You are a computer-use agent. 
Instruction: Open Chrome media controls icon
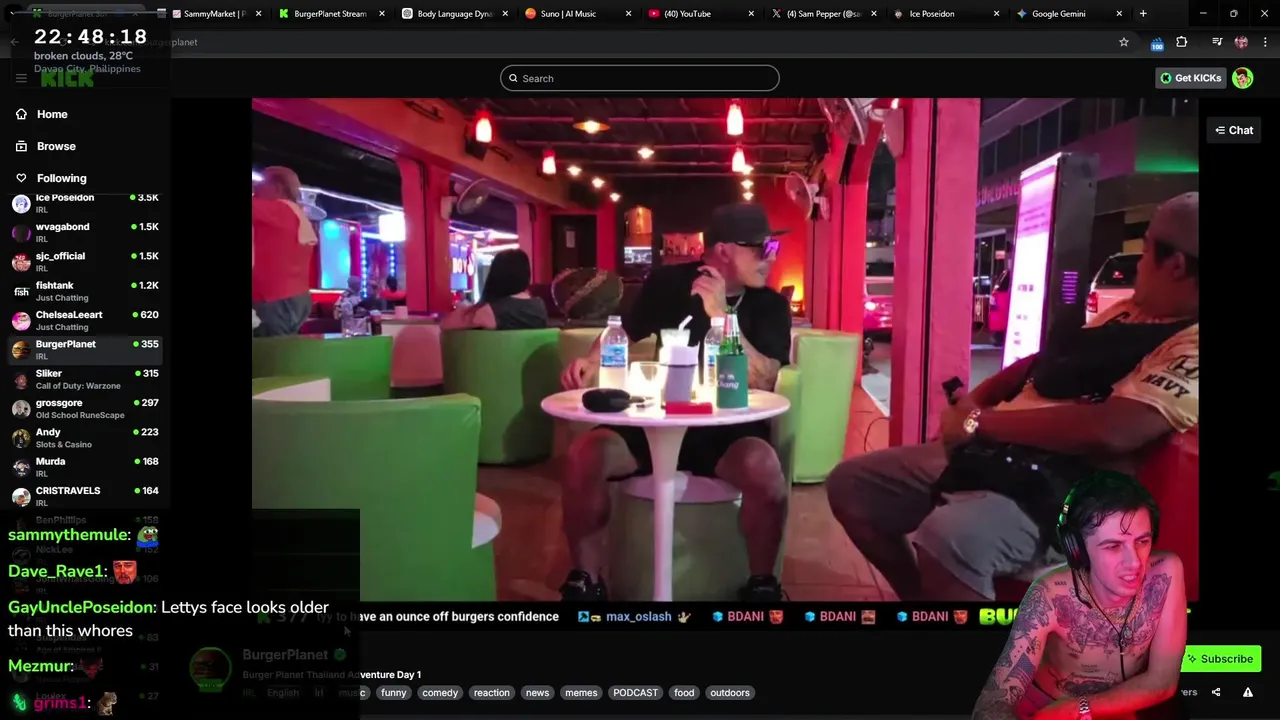tap(1217, 42)
